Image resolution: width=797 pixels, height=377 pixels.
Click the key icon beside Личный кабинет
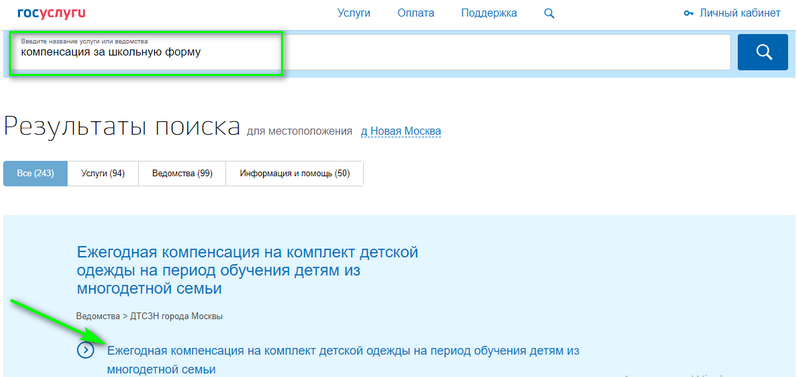688,14
